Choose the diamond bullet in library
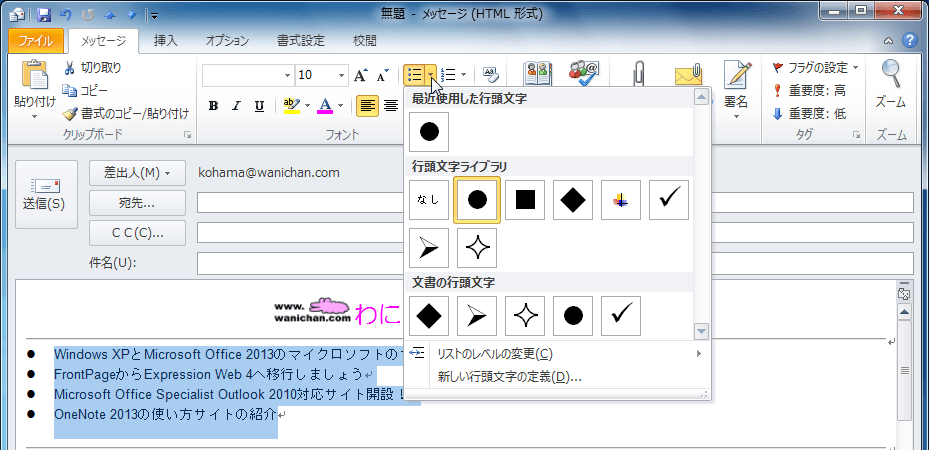 click(573, 200)
